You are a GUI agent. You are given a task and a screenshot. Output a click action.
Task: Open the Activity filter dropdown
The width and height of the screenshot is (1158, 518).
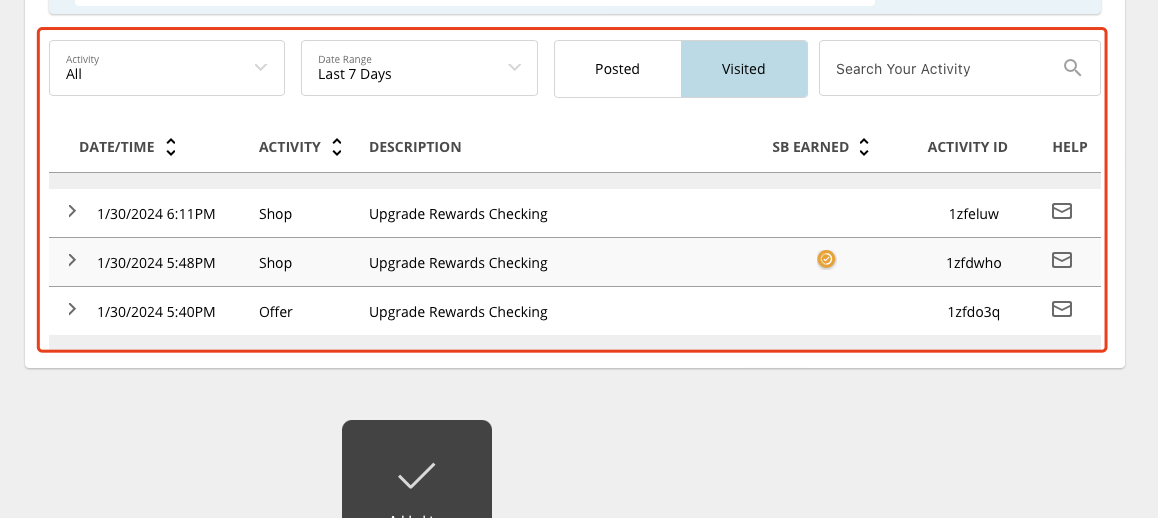[167, 68]
